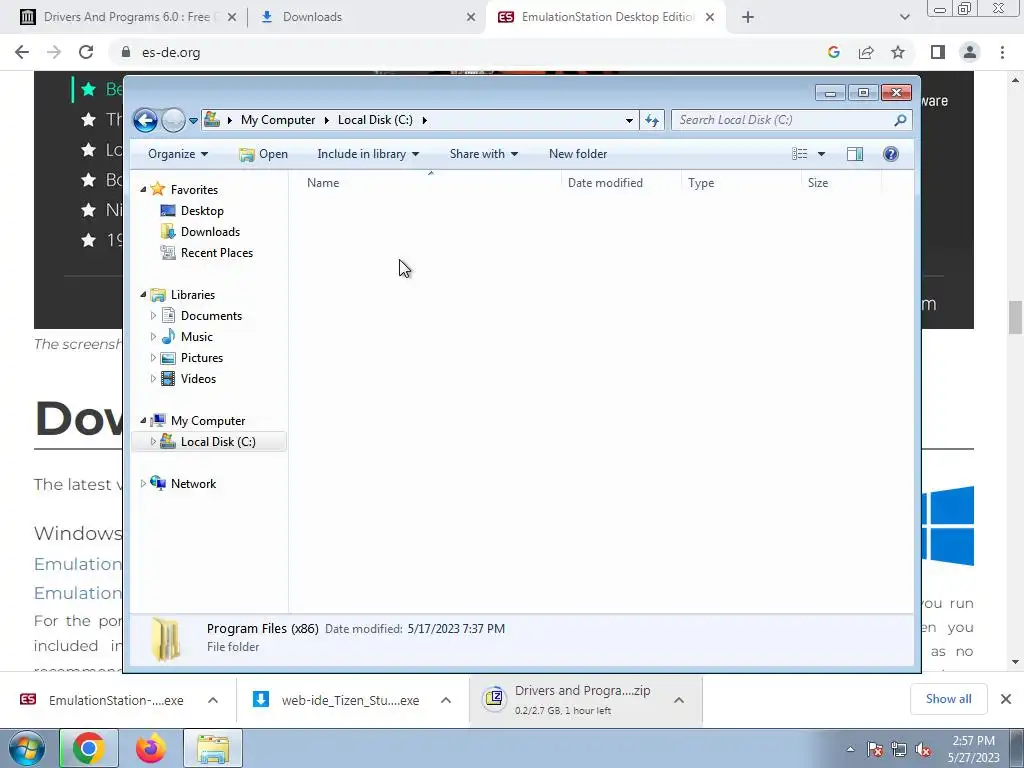Open menu for web-ide_Tizen_Stu exe download

(x=446, y=700)
